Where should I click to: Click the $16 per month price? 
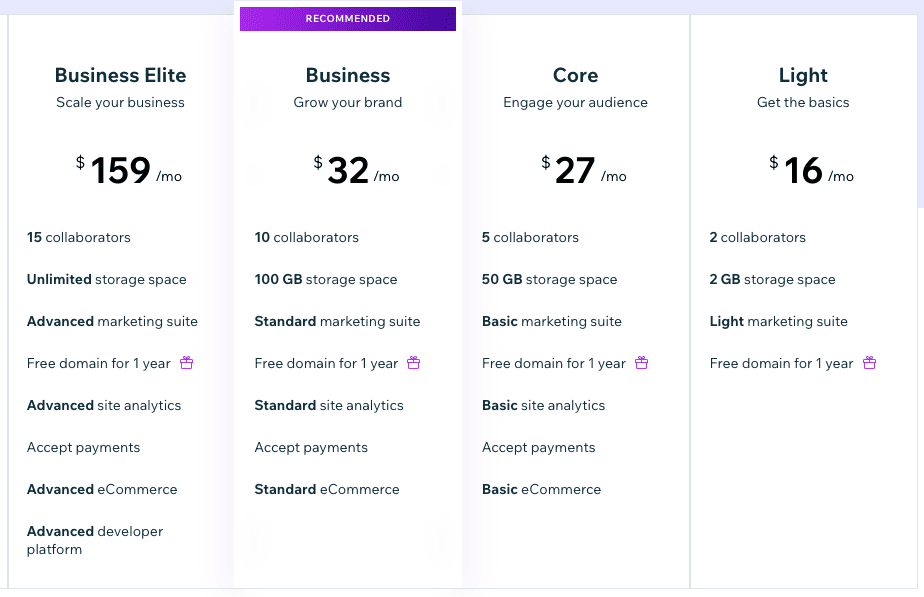(x=811, y=171)
